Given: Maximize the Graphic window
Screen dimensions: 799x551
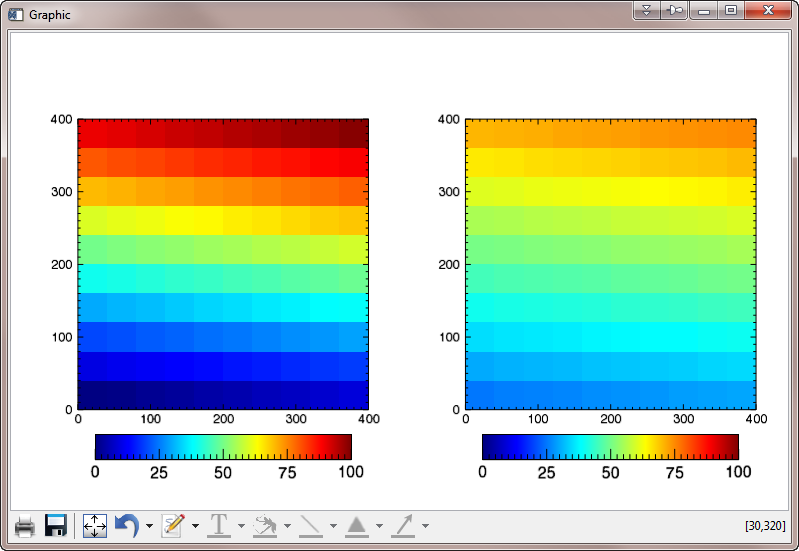Looking at the screenshot, I should (x=731, y=10).
